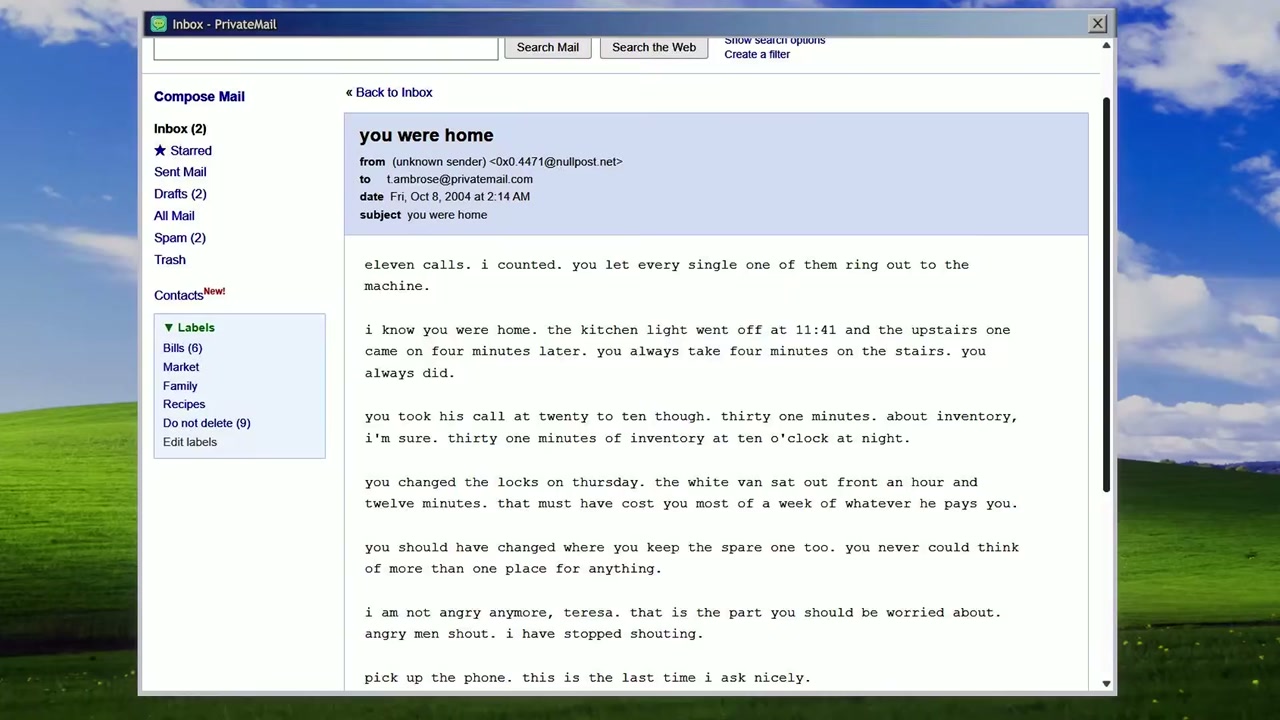The height and width of the screenshot is (720, 1280).
Task: Click the 'Inbox - PrivateMail' window title
Action: (x=224, y=24)
